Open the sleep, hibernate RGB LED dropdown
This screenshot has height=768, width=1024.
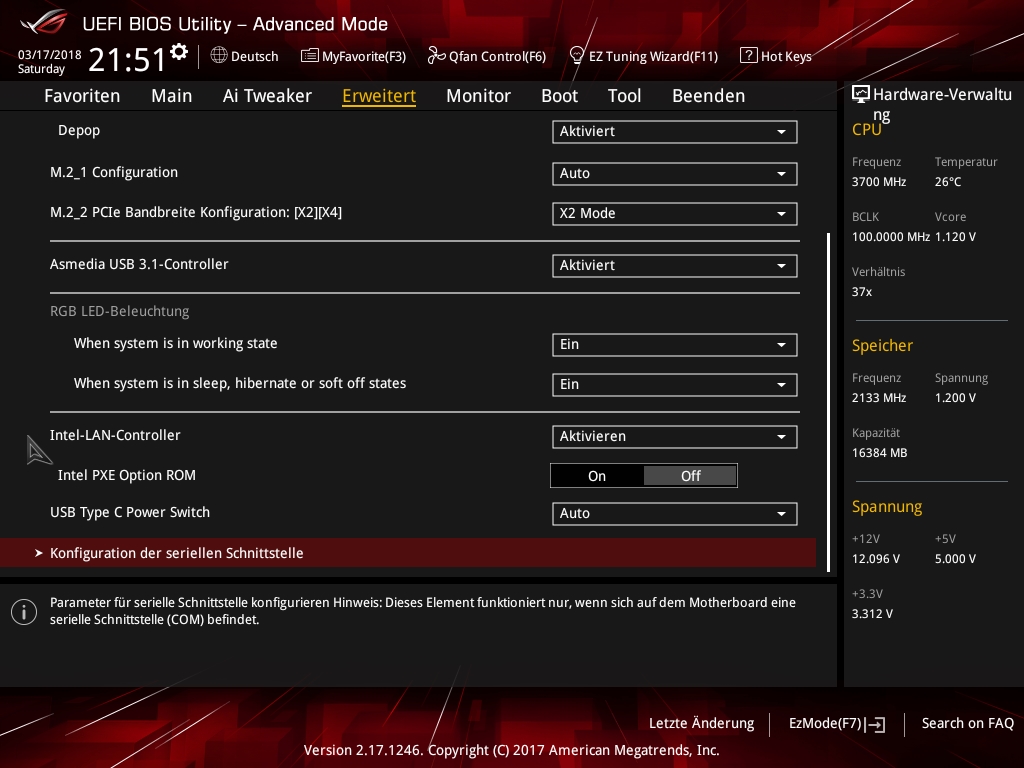click(675, 385)
